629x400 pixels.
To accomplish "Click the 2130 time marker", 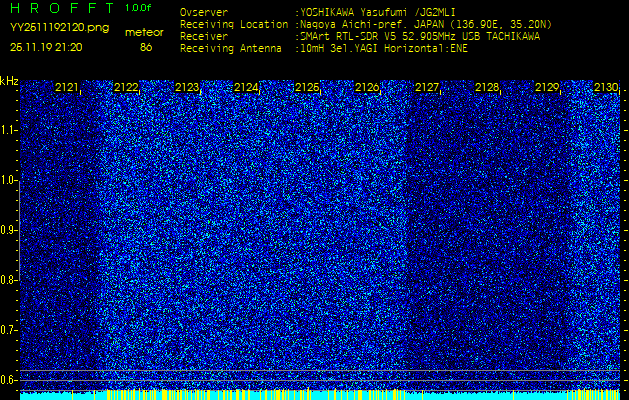I will coord(607,87).
